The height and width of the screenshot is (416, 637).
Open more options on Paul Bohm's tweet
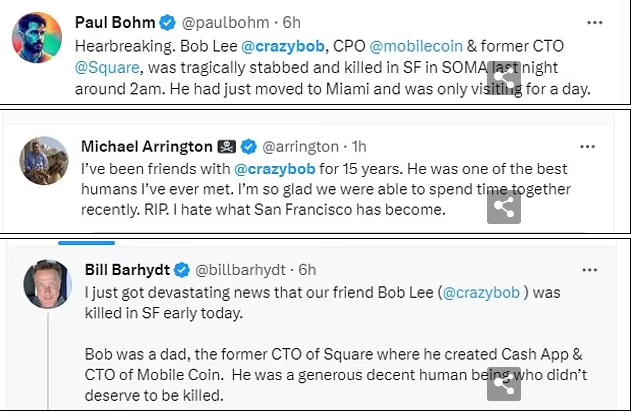click(x=594, y=22)
